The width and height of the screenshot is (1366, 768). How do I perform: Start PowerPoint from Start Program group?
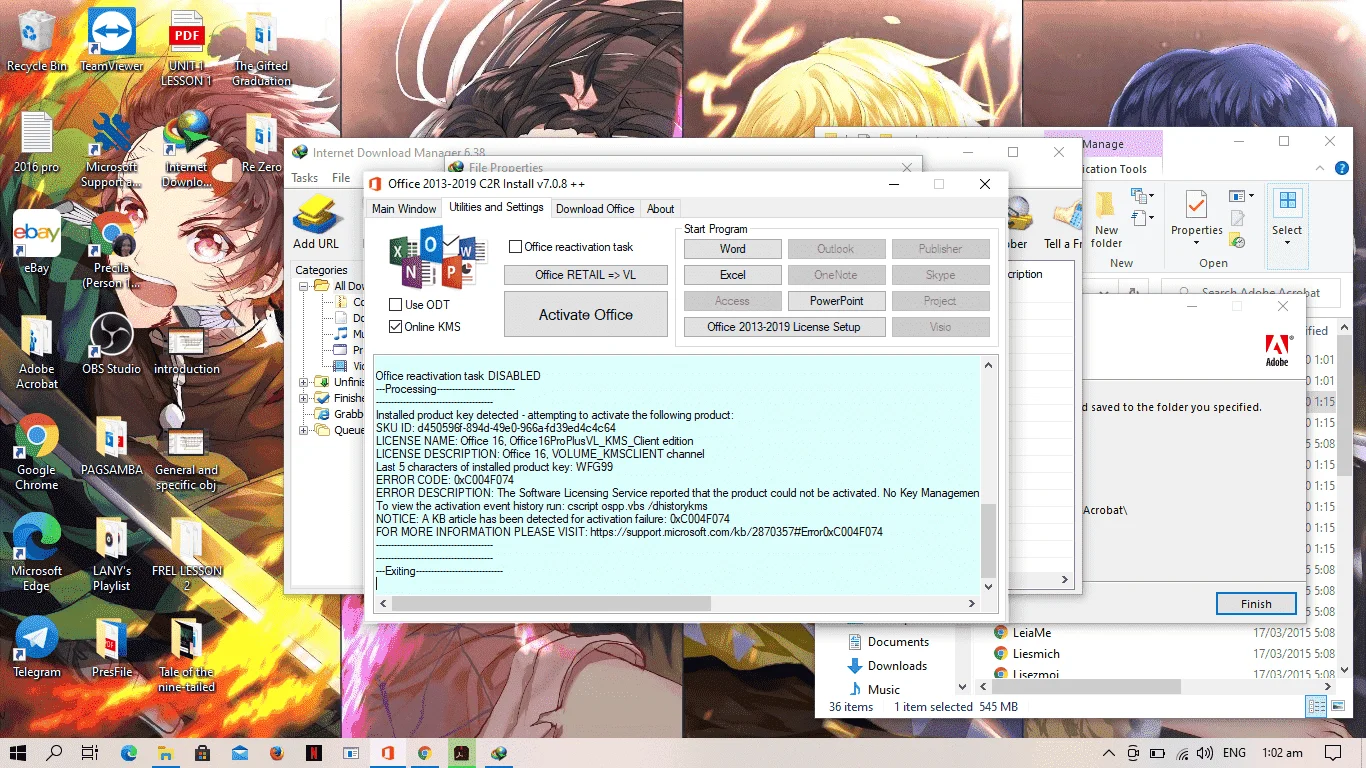[836, 301]
